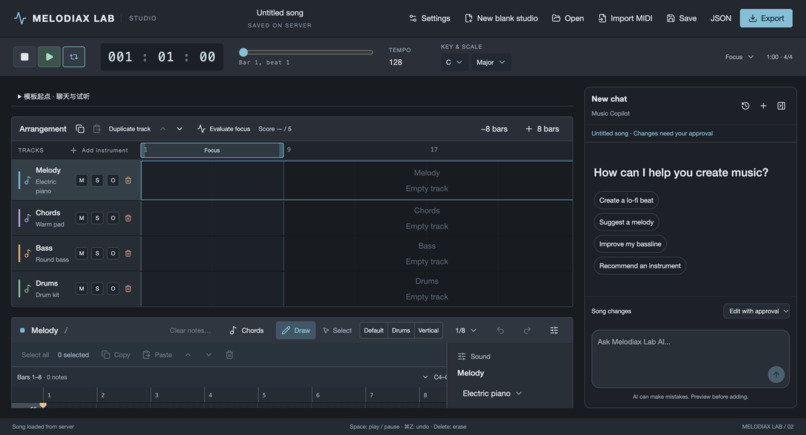Mute the Melody track
The image size is (806, 435).
[x=81, y=180]
